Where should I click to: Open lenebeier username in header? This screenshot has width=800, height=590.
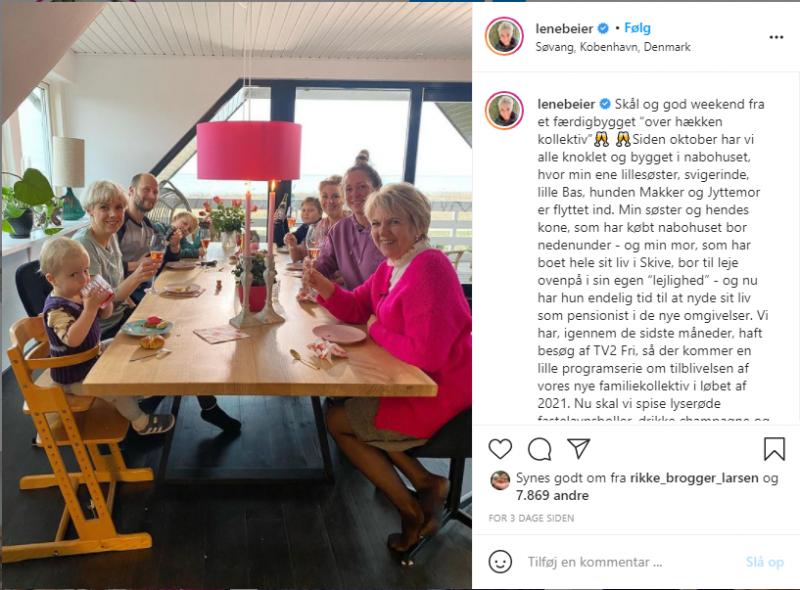coord(564,29)
